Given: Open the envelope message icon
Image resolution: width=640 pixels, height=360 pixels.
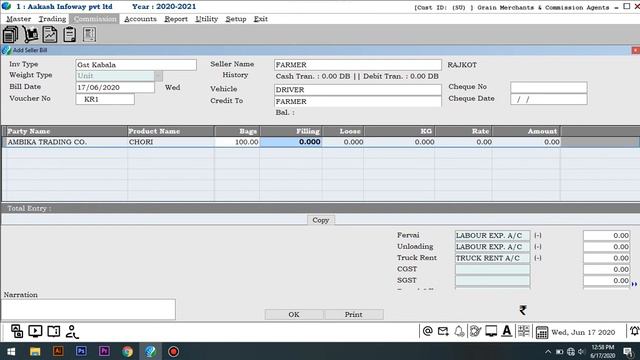Looking at the screenshot, I should tap(443, 331).
